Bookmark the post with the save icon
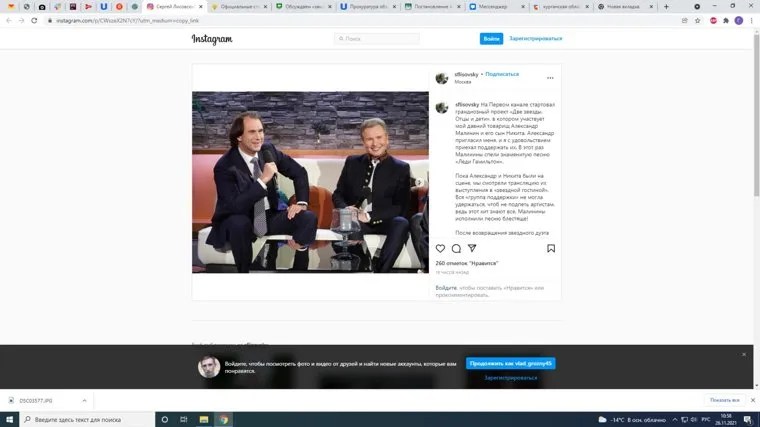This screenshot has width=760, height=427. [x=551, y=248]
